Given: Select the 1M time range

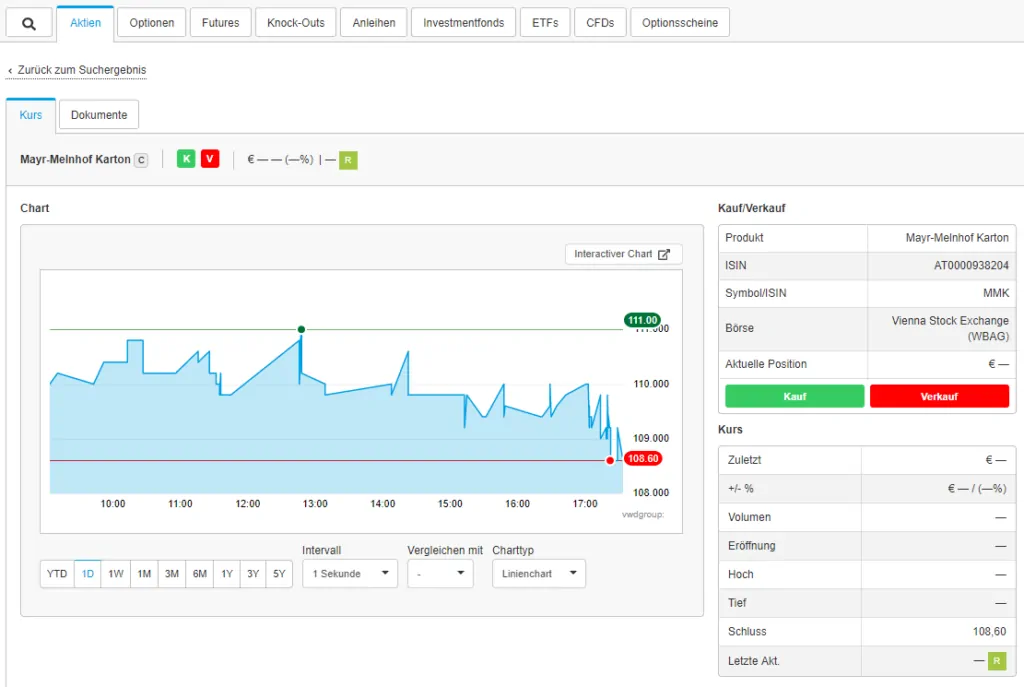Looking at the screenshot, I should pos(144,573).
